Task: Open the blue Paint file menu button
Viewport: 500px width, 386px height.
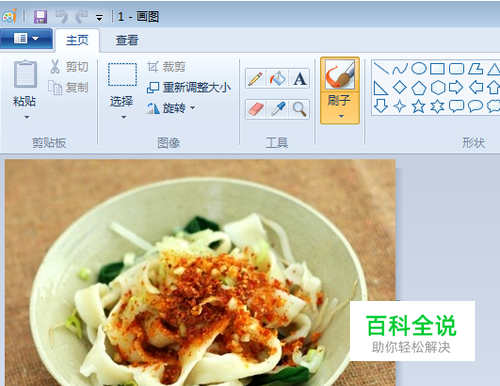Action: tap(26, 39)
